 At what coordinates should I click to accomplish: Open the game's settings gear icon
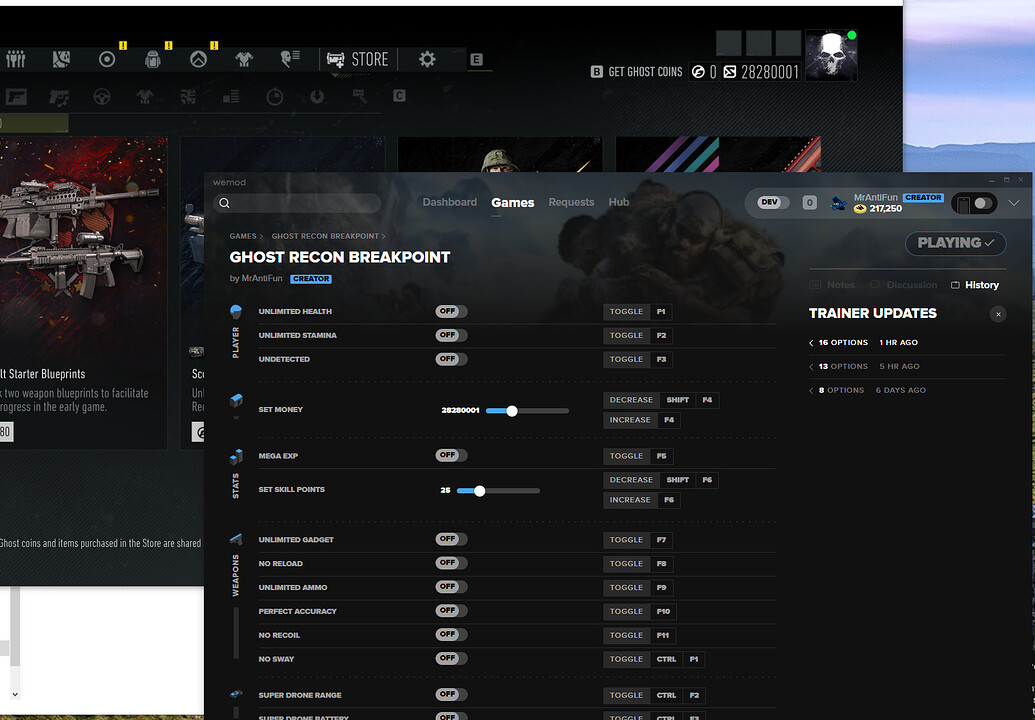pyautogui.click(x=427, y=59)
